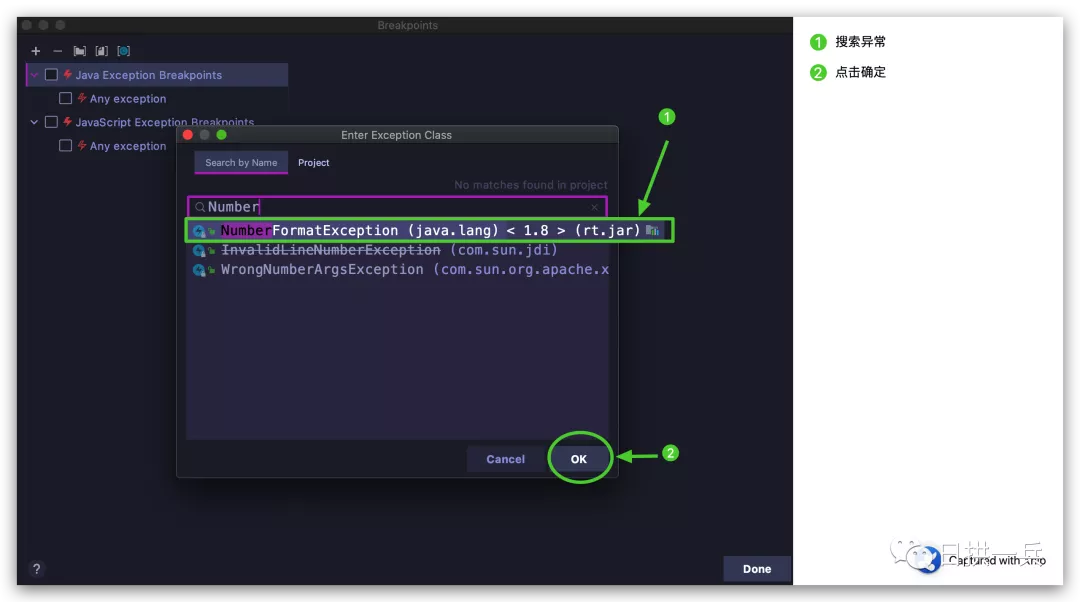Click the class icon beside NumberFormatException
The image size is (1080, 602).
201,230
